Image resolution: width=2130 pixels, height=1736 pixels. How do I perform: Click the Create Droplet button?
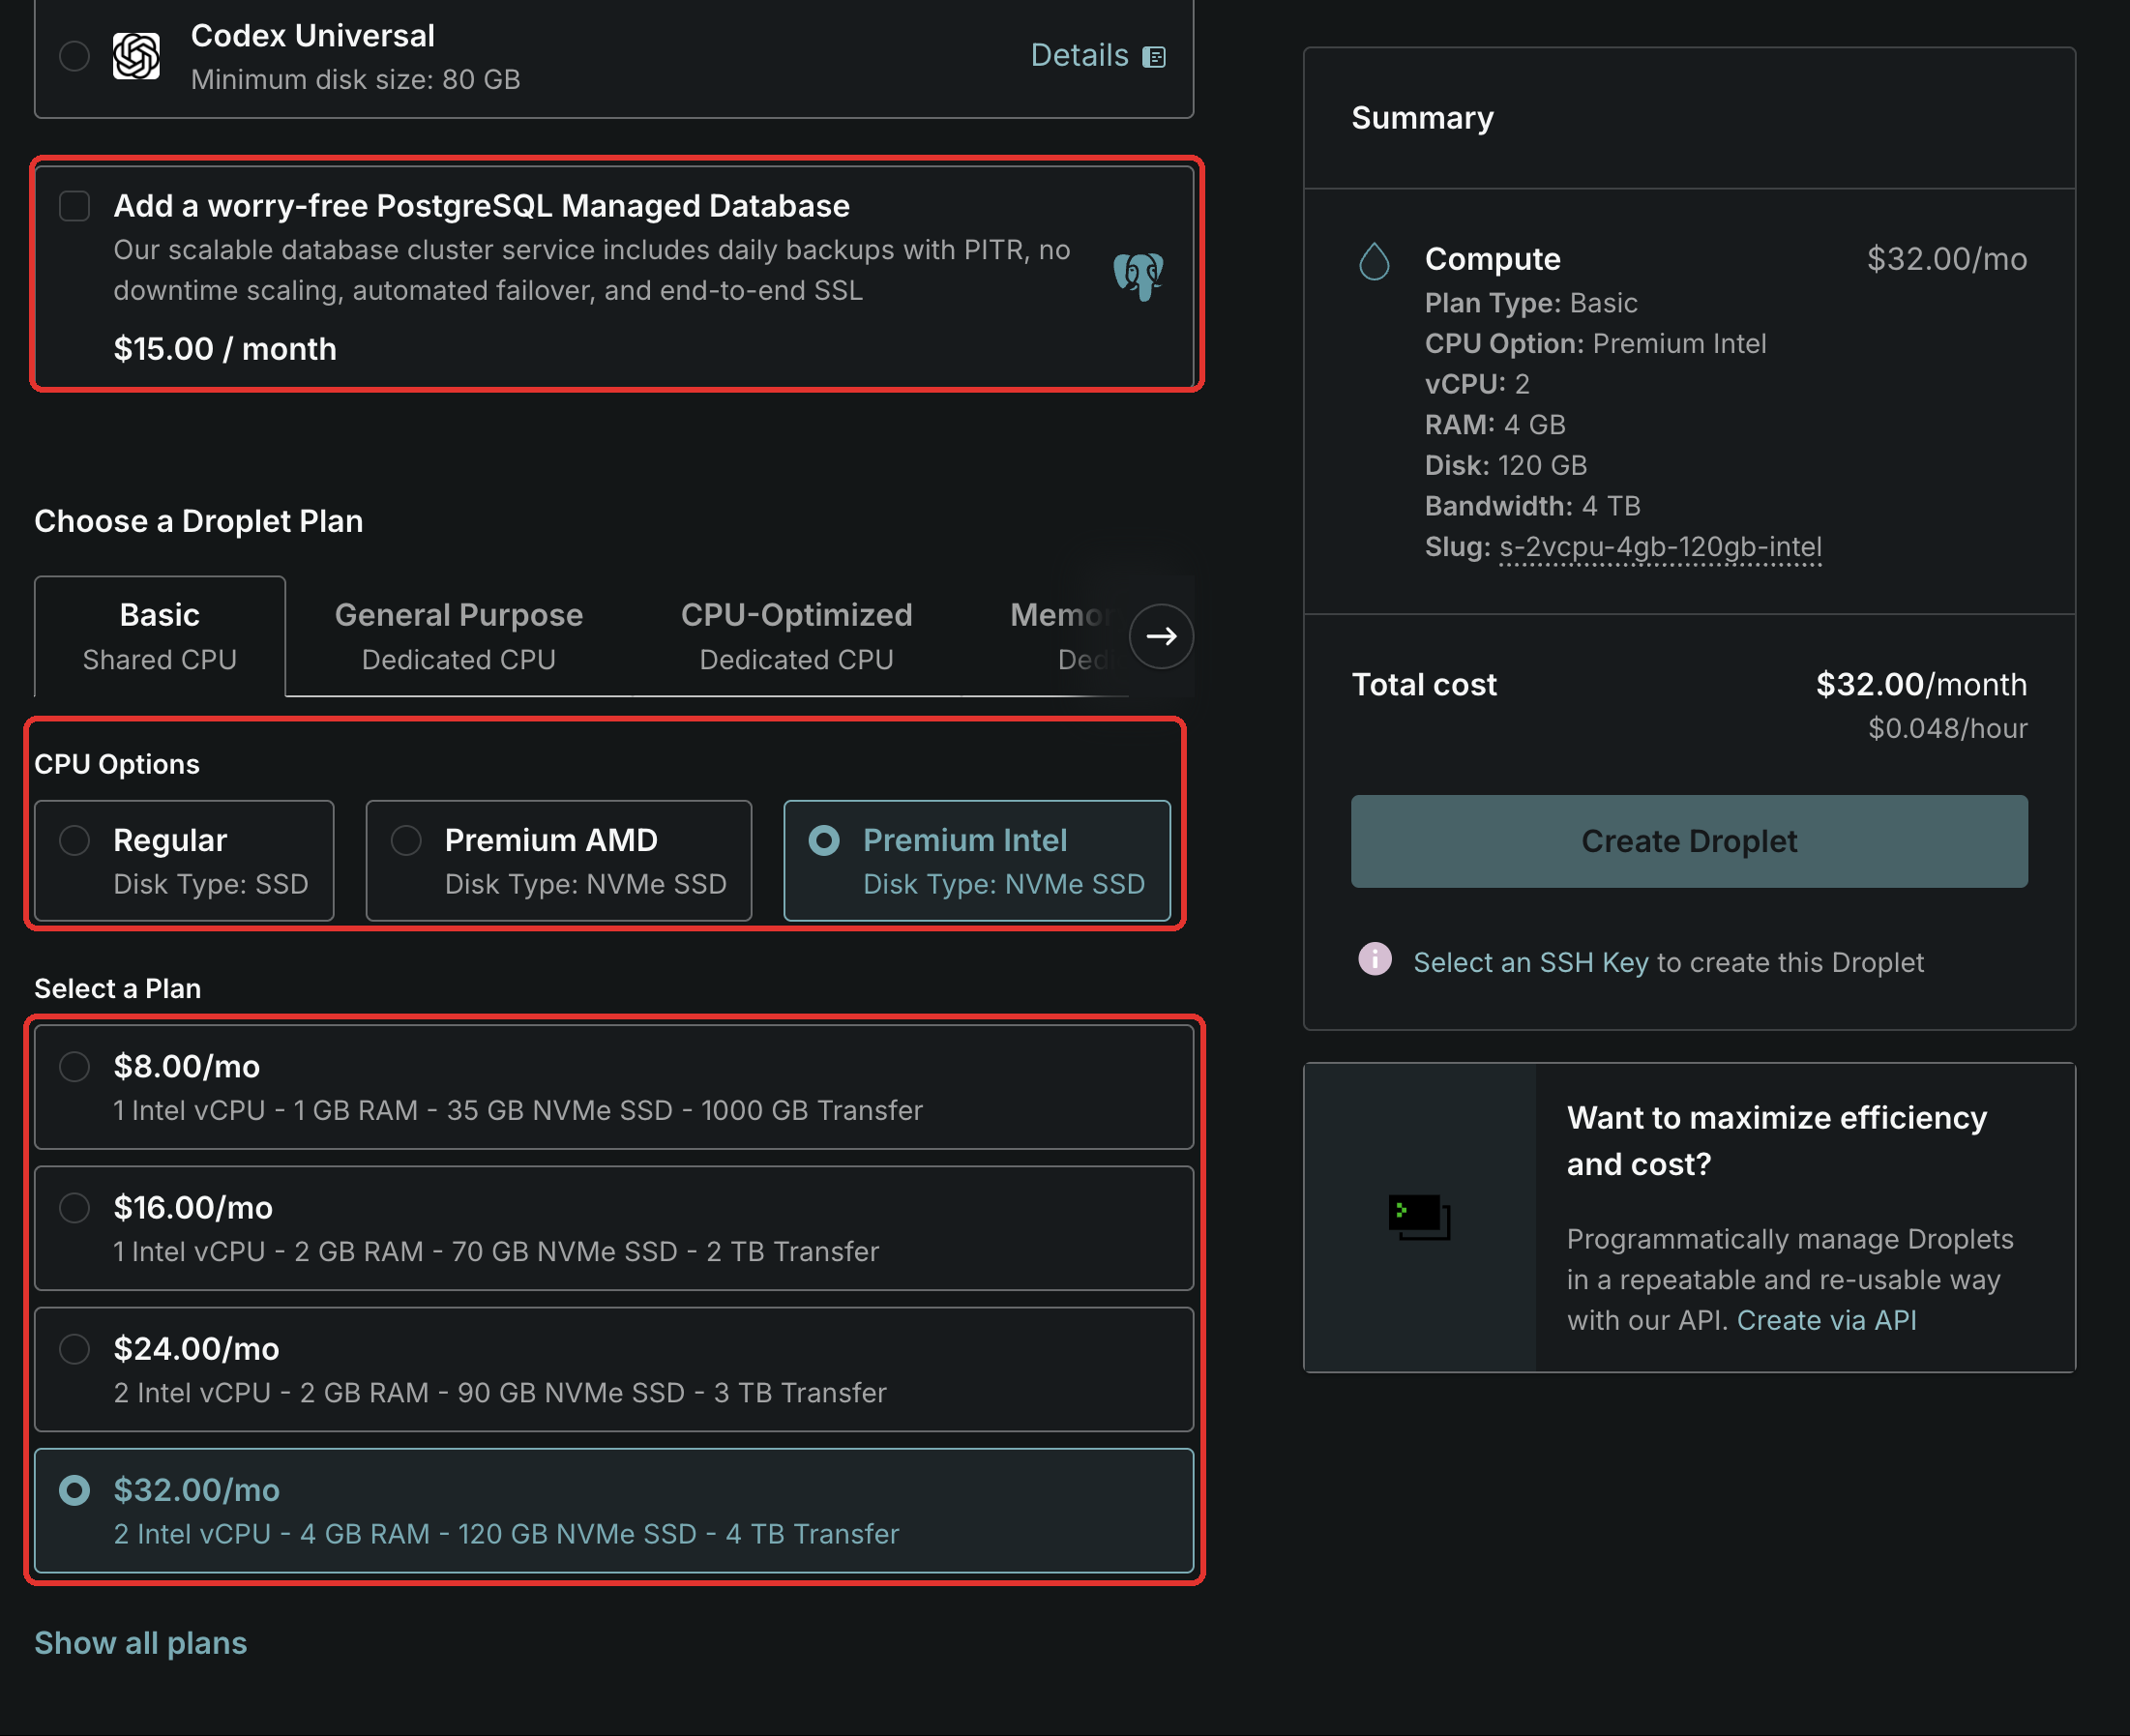point(1689,841)
